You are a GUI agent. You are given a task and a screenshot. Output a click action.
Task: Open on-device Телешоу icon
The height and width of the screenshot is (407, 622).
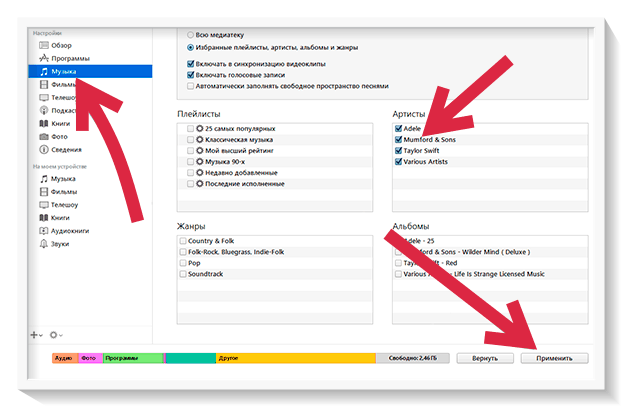pyautogui.click(x=43, y=204)
